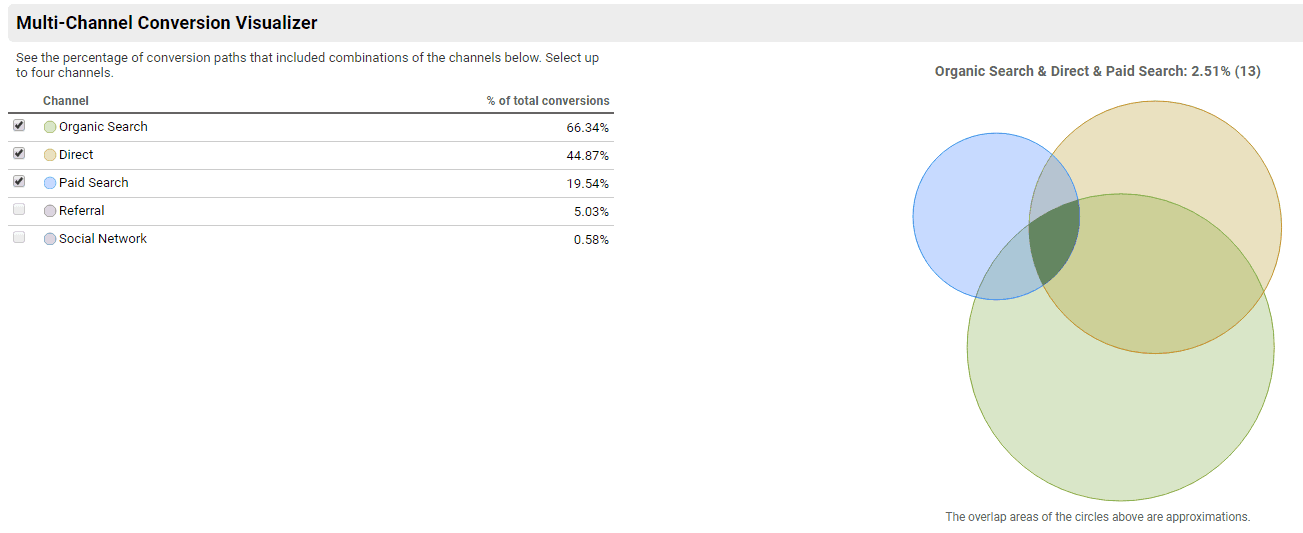Click the blue Paid Search color dot
Image resolution: width=1303 pixels, height=533 pixels.
click(x=50, y=183)
